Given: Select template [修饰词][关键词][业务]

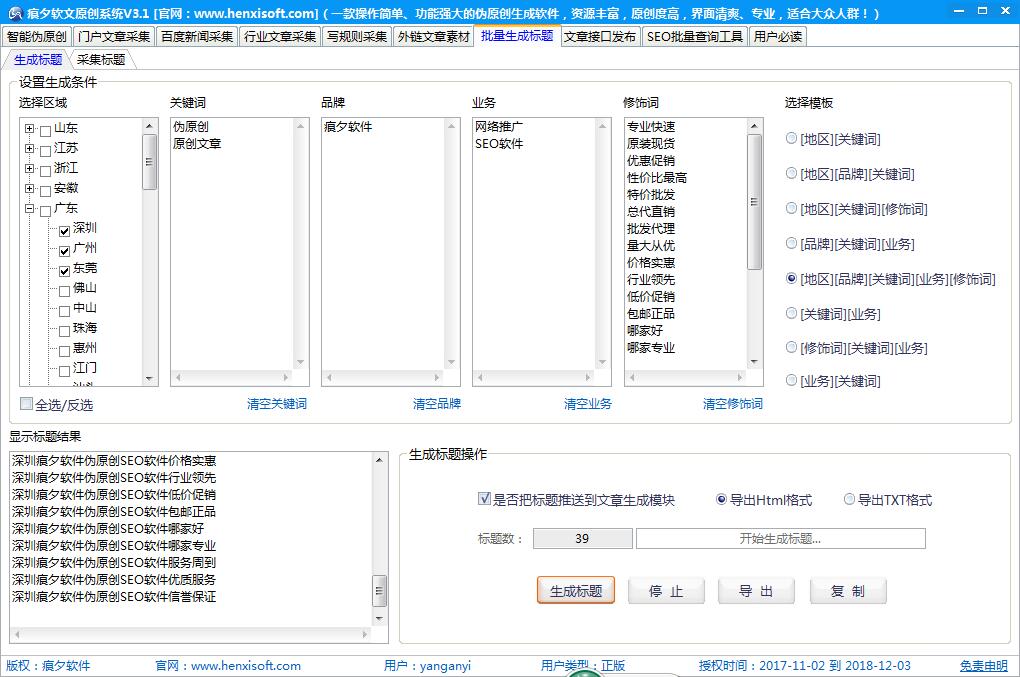Looking at the screenshot, I should click(x=791, y=347).
